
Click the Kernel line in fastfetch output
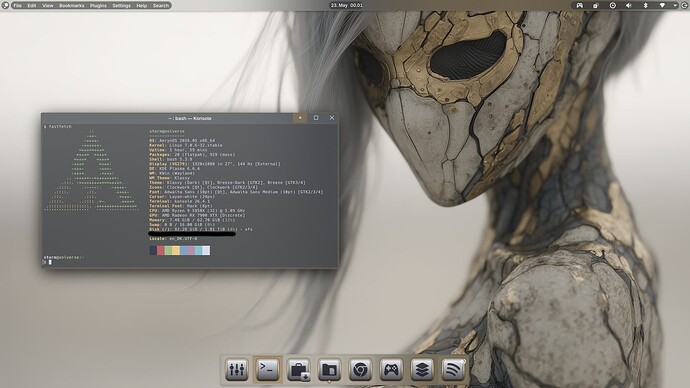tap(186, 145)
